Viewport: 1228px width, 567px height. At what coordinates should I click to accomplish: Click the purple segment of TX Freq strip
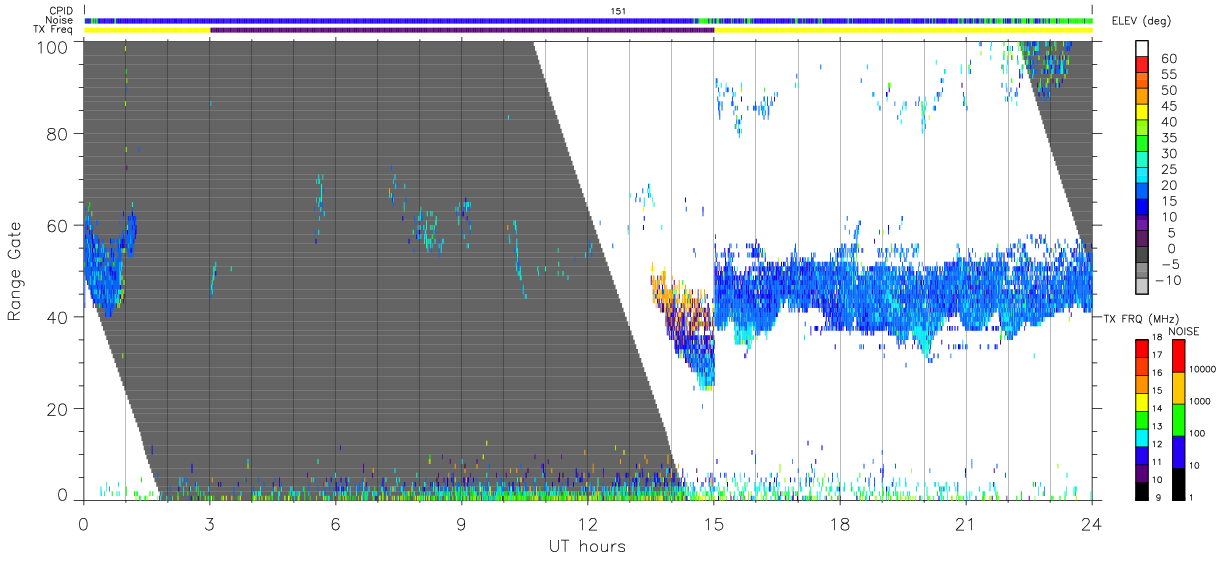pos(462,30)
